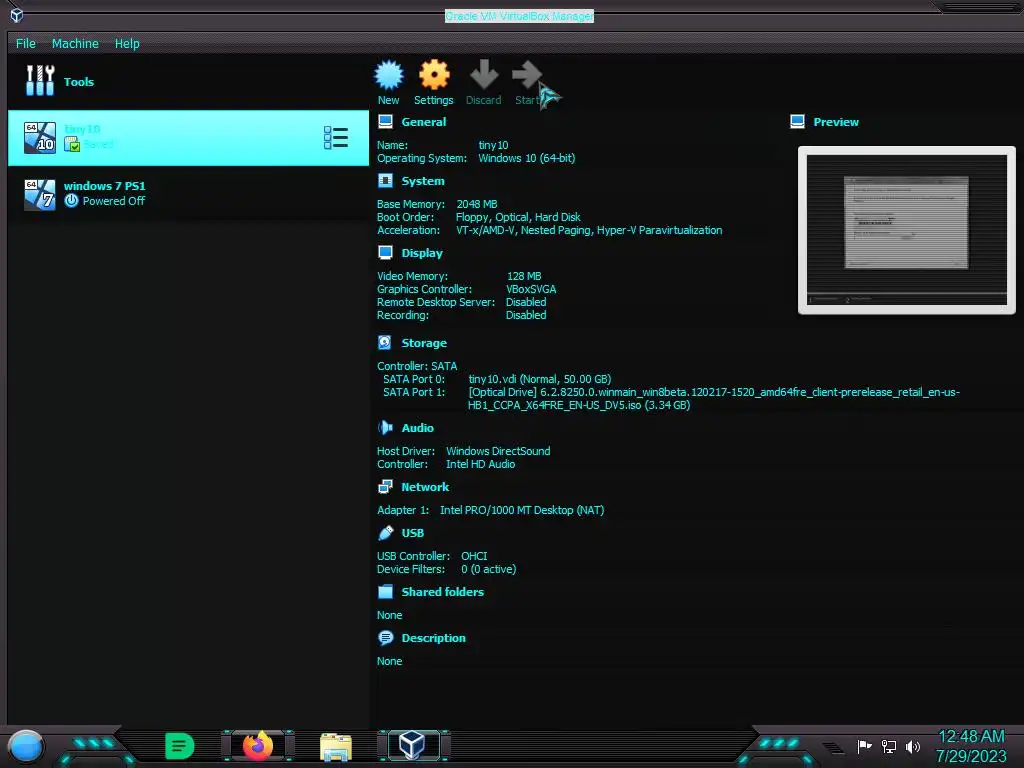This screenshot has width=1024, height=768.
Task: Click the VirtualBox cube title bar icon
Action: pos(17,14)
